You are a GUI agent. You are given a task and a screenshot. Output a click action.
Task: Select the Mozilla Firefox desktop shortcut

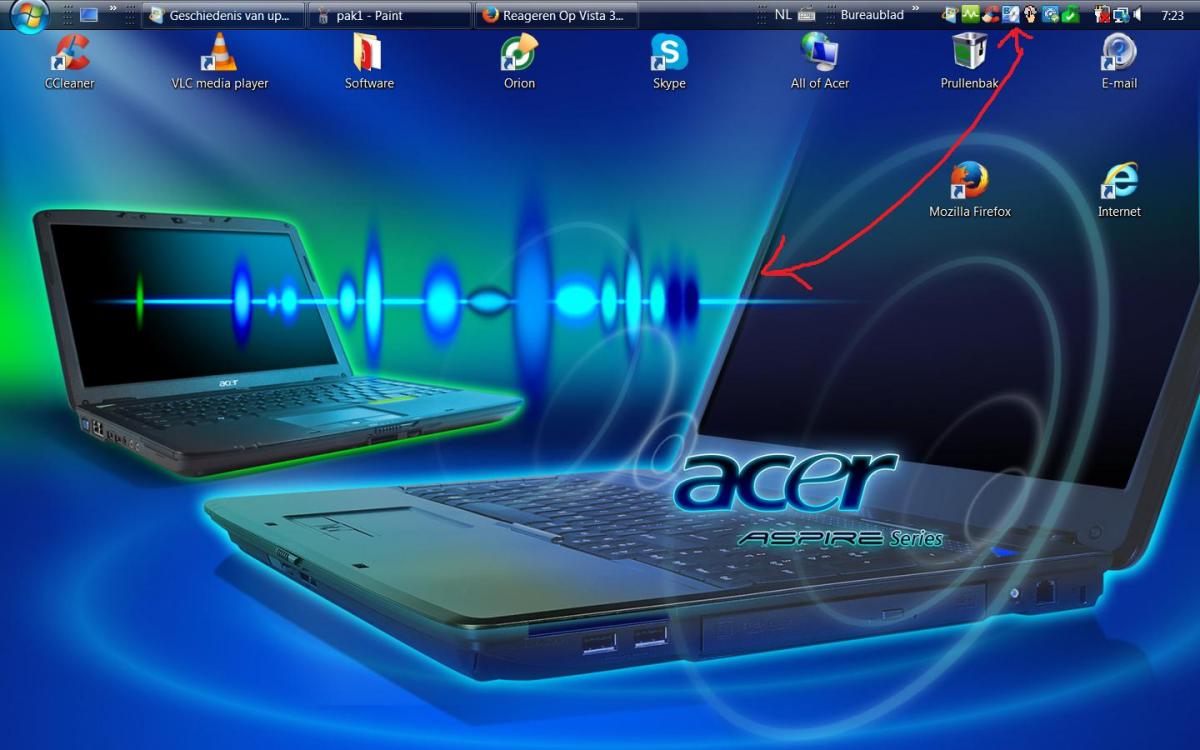tap(969, 189)
